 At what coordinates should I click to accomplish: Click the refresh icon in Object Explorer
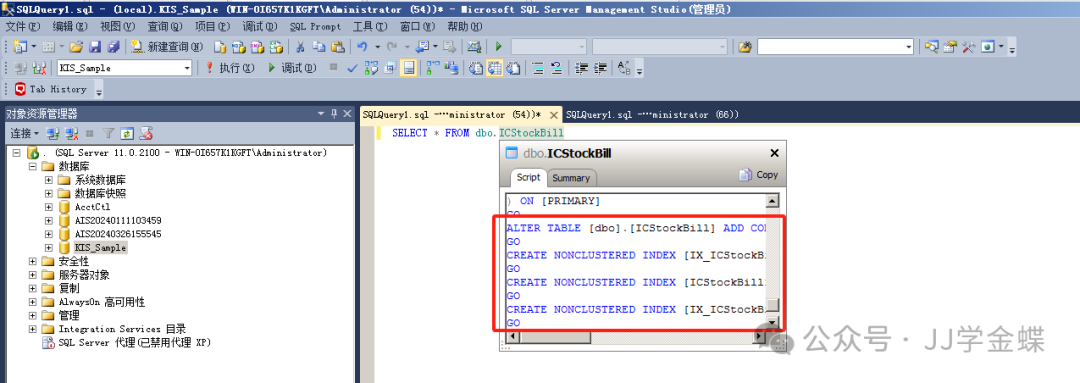click(127, 134)
